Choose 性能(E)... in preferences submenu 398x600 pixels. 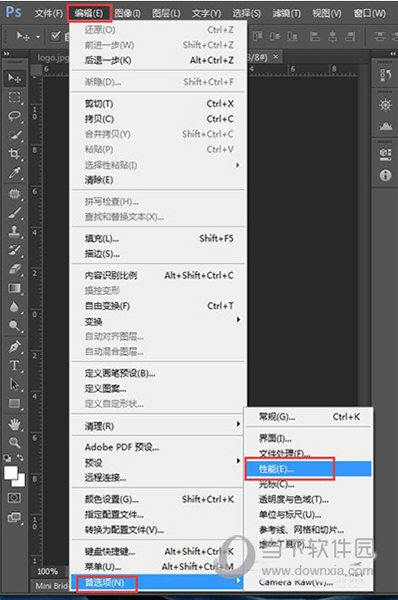pyautogui.click(x=308, y=469)
